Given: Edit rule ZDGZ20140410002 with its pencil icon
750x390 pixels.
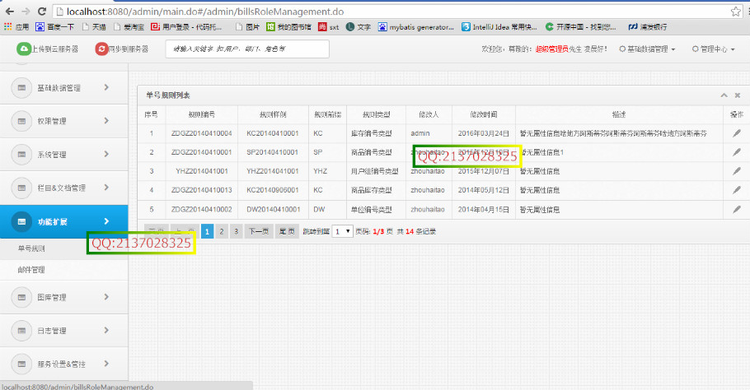Looking at the screenshot, I should point(737,209).
